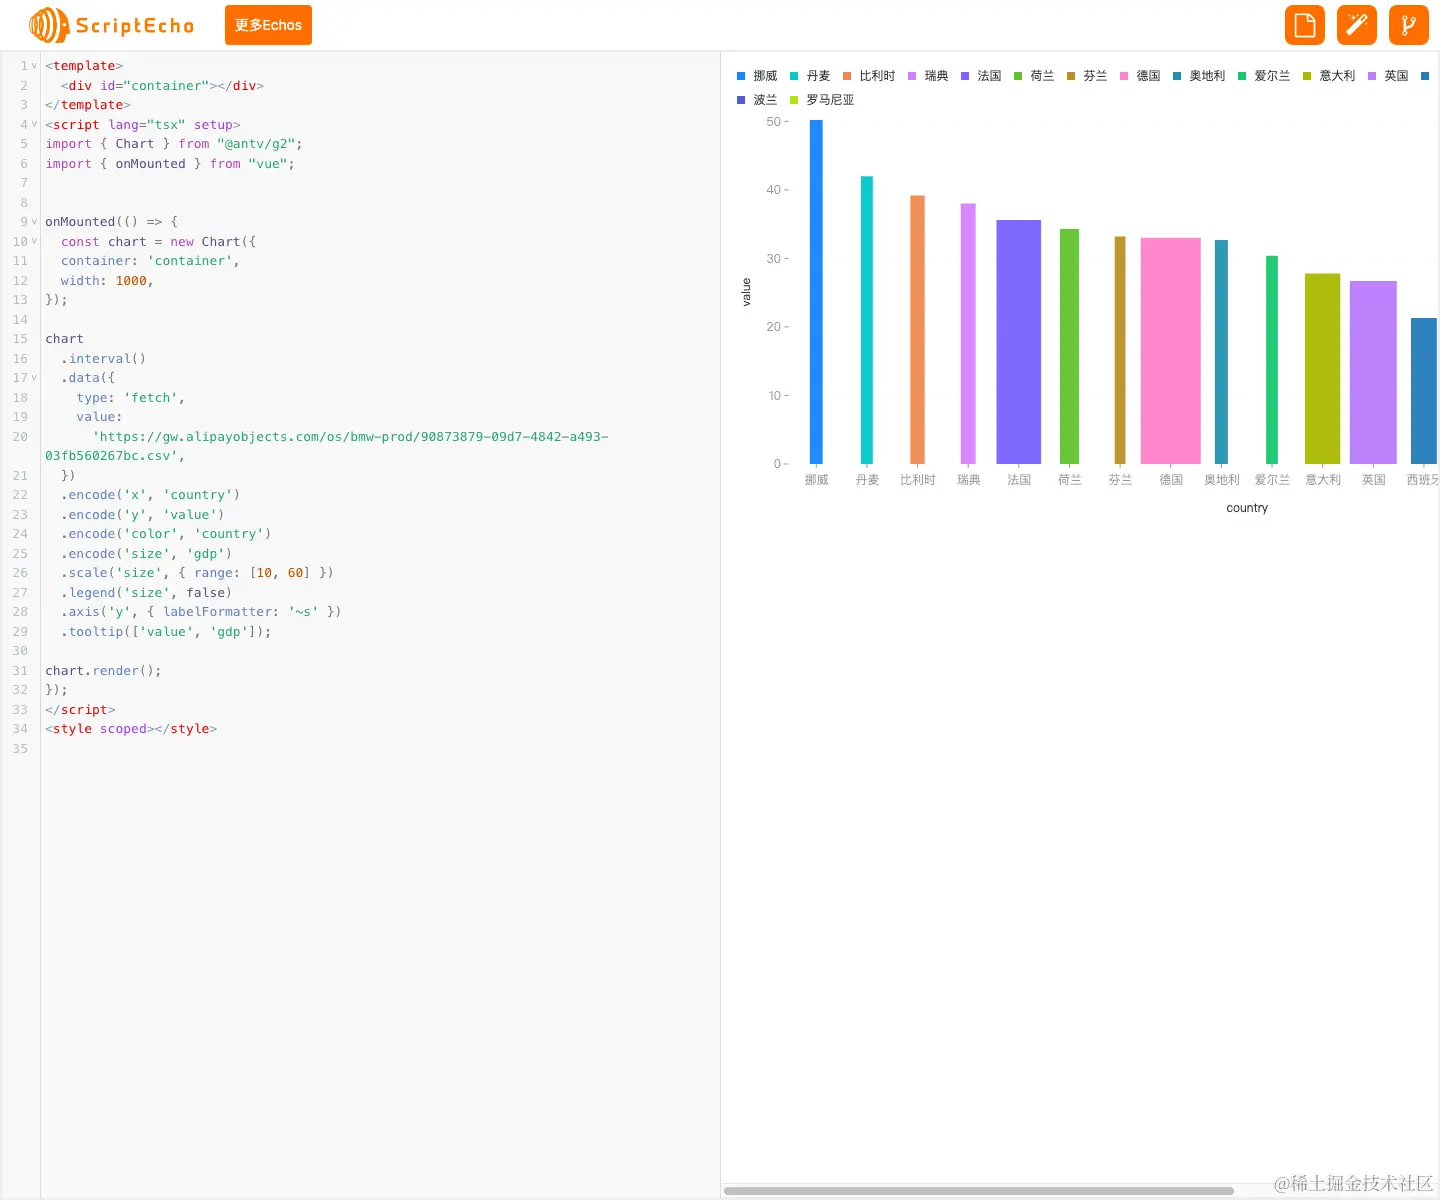This screenshot has height=1200, width=1440.
Task: Fold the onMounted function at line 9
Action: click(x=34, y=222)
